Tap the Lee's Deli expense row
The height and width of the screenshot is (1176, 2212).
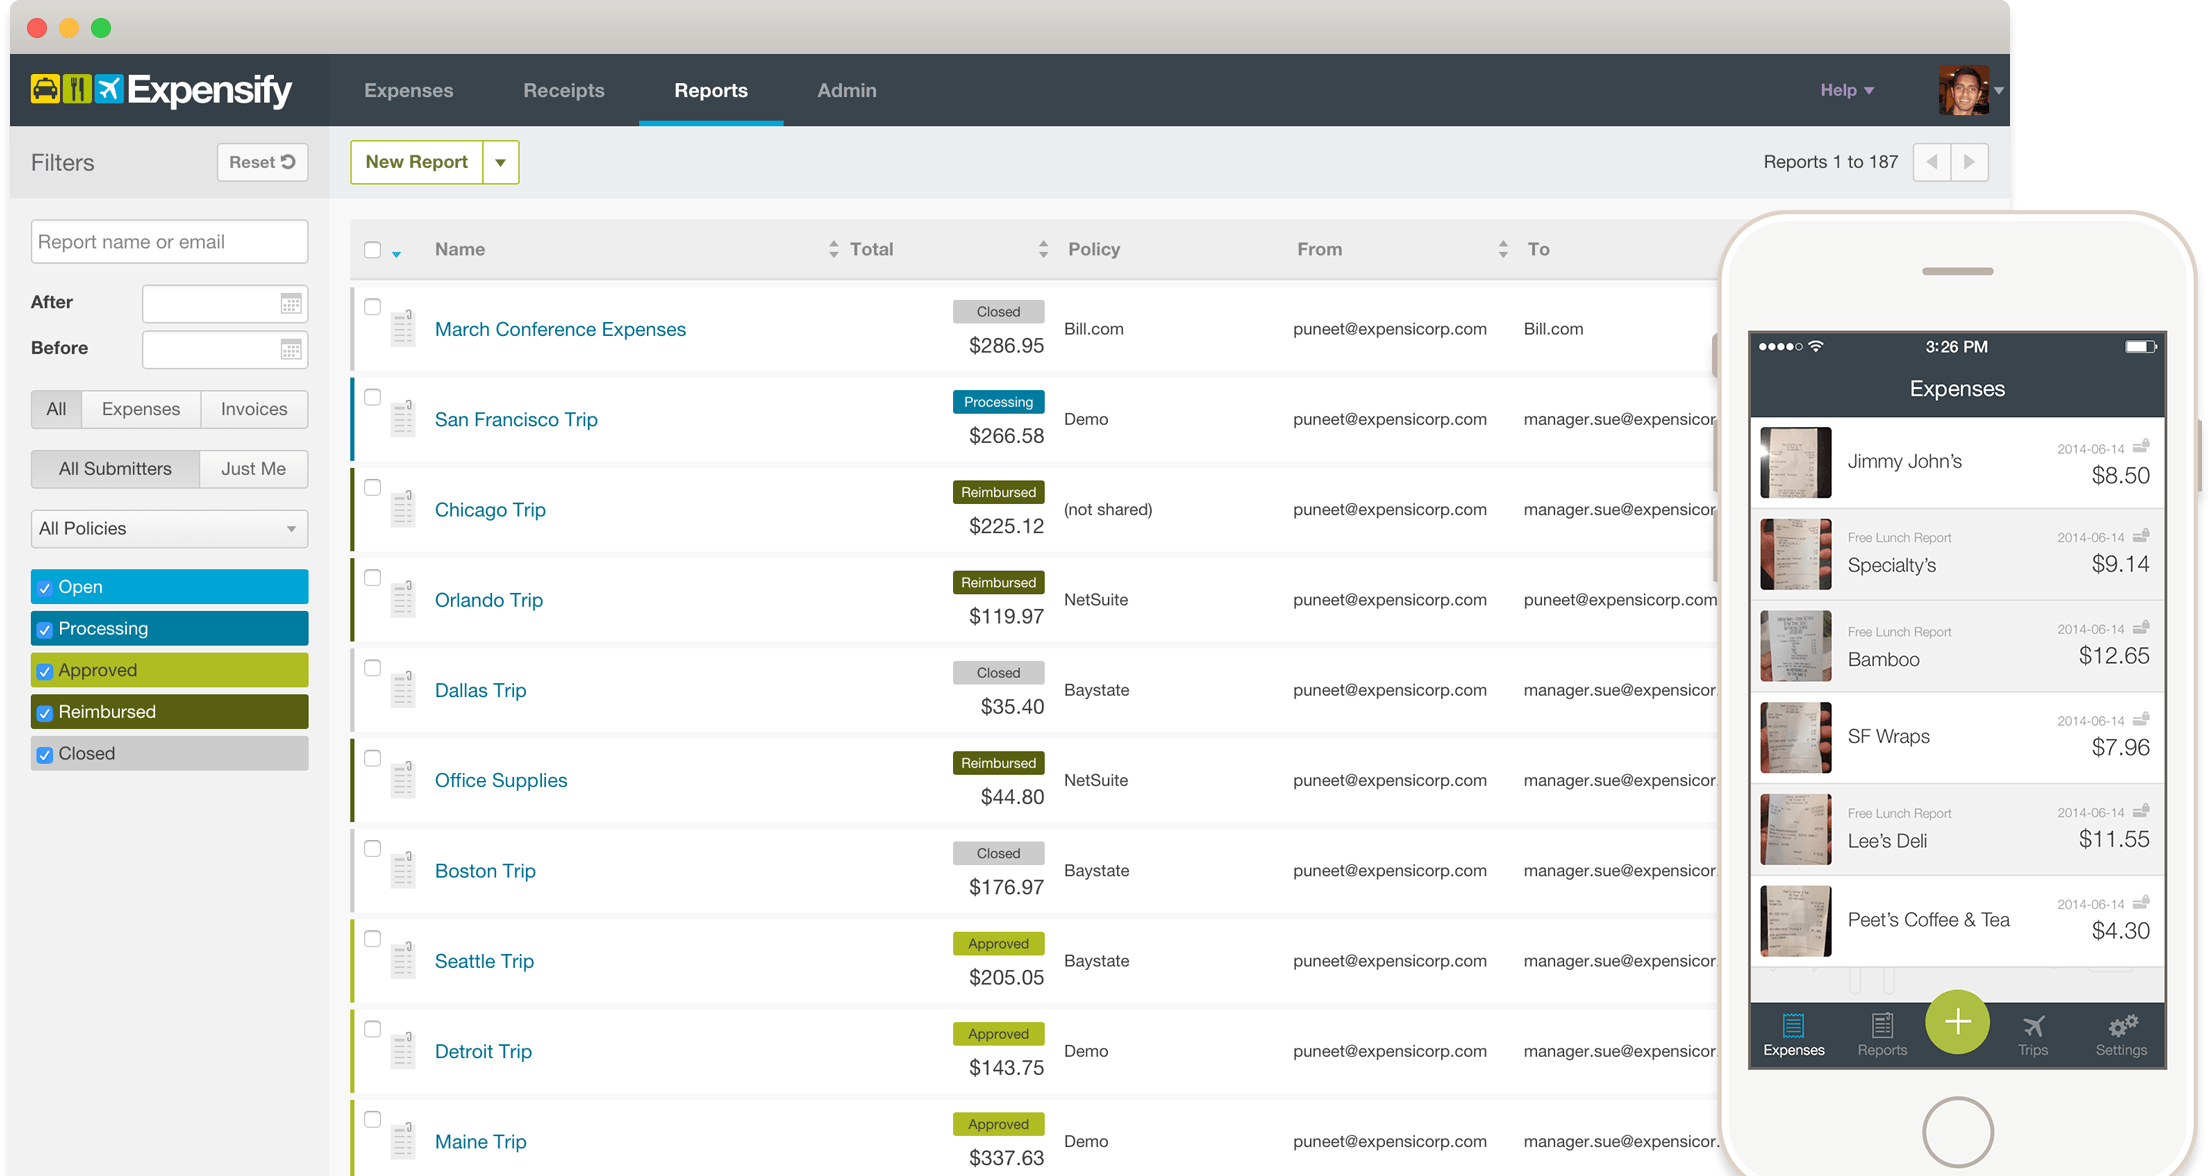(1957, 829)
